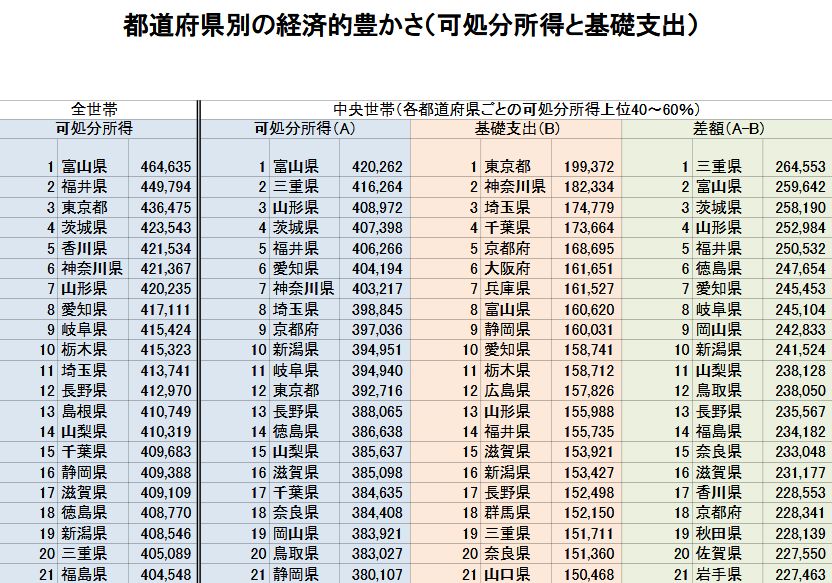832x583 pixels.
Task: Click the value 394,951 for 新潟県
Action: 377,350
